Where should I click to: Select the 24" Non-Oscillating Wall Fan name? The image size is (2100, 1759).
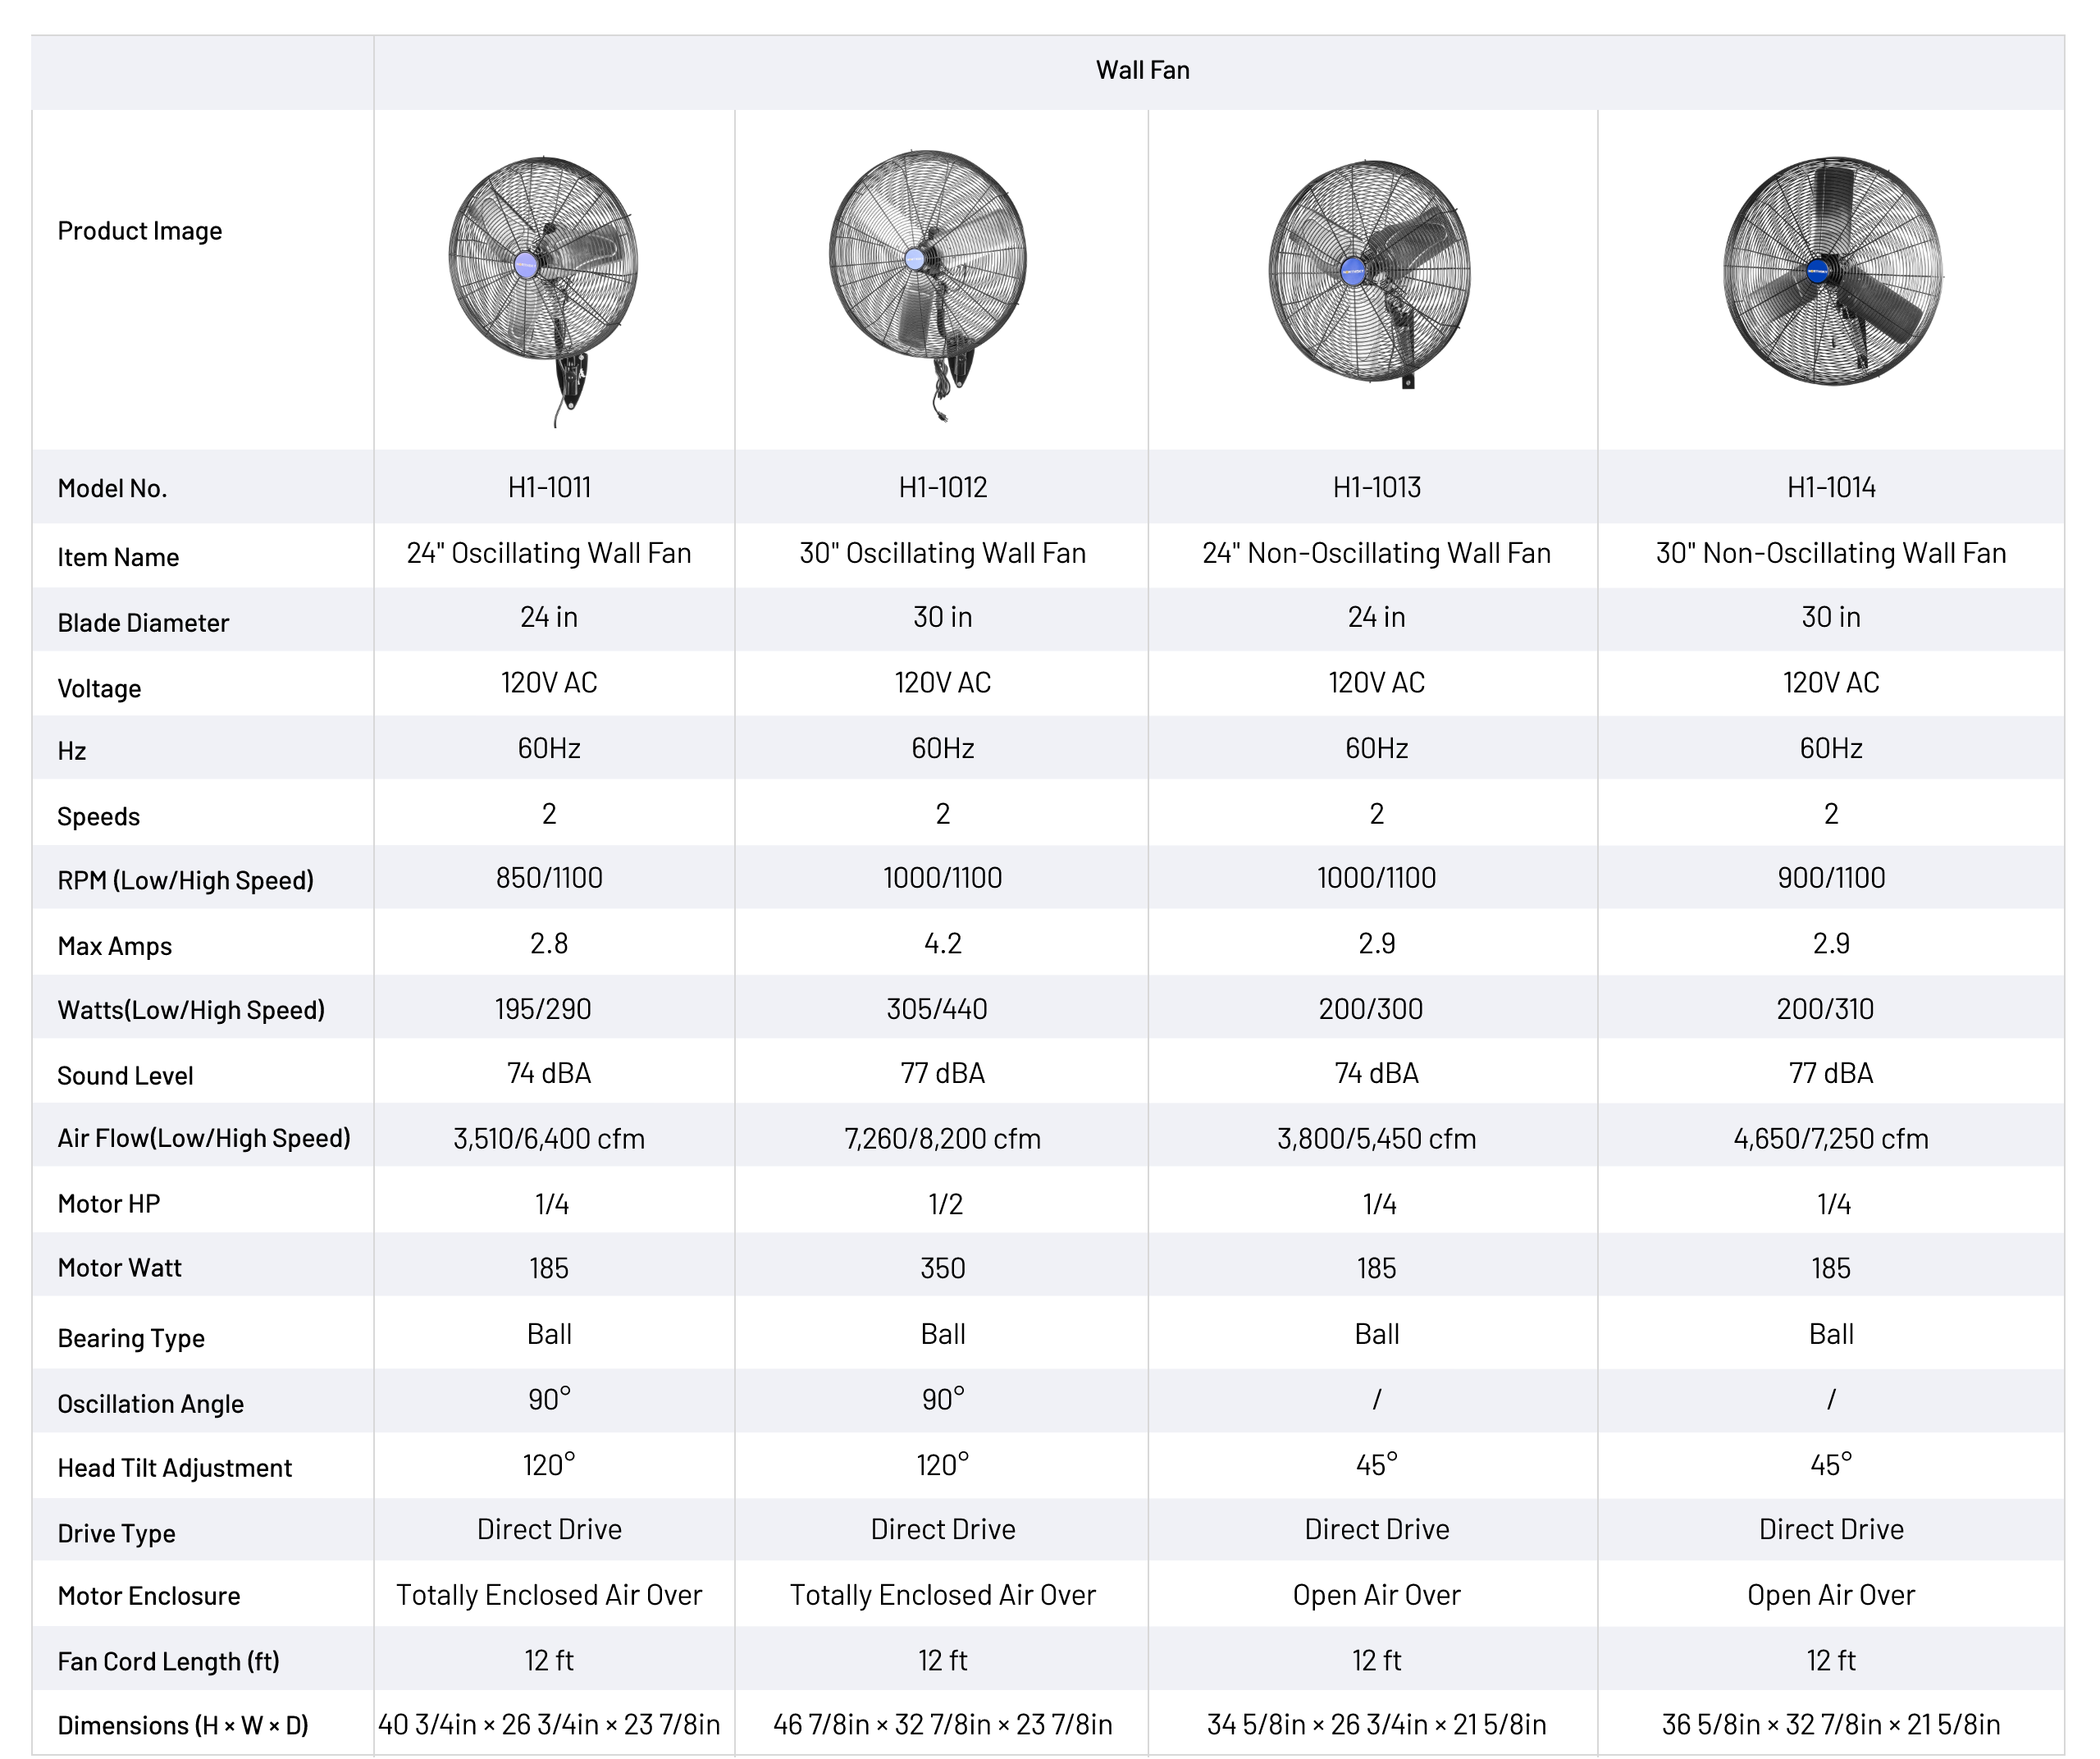(1376, 553)
